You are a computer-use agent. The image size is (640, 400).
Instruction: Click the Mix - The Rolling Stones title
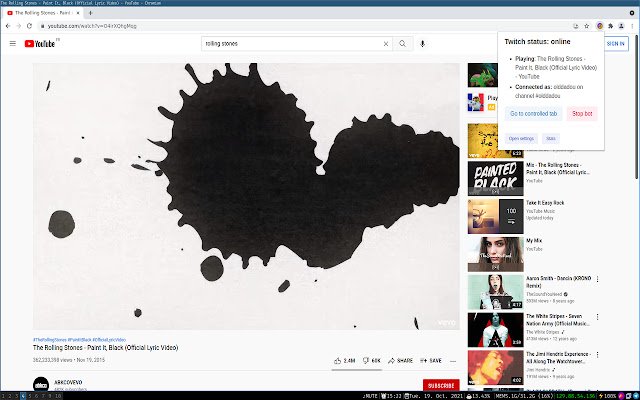tap(558, 169)
